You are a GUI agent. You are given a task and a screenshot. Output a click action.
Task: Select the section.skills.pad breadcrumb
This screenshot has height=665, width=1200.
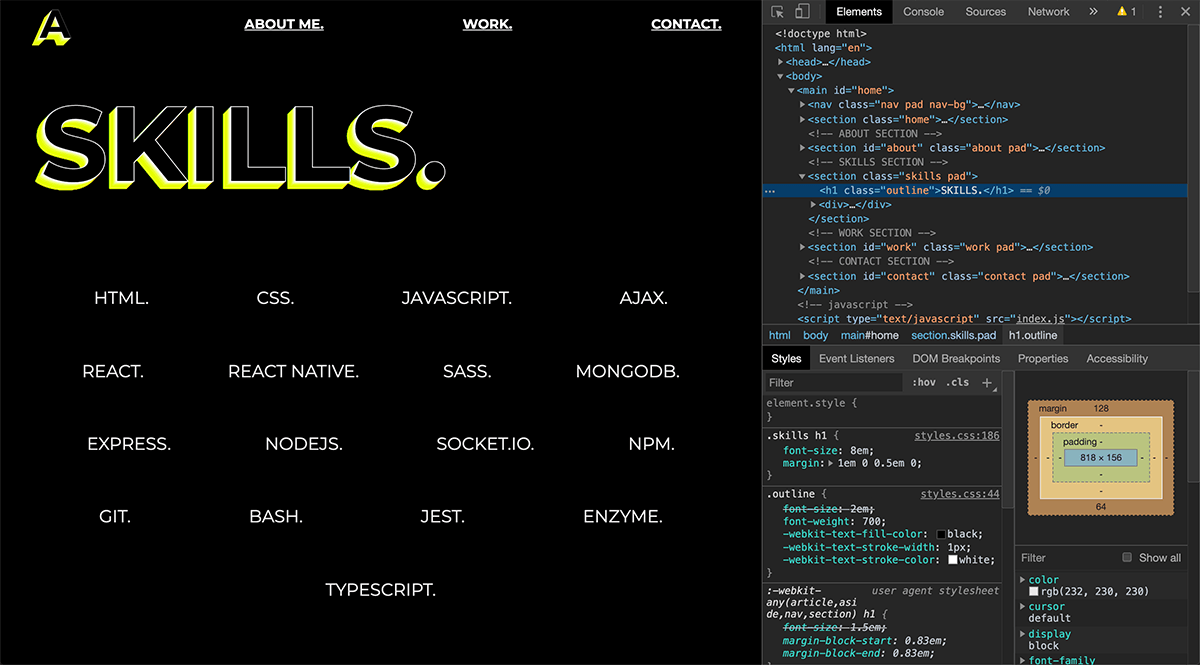click(953, 335)
